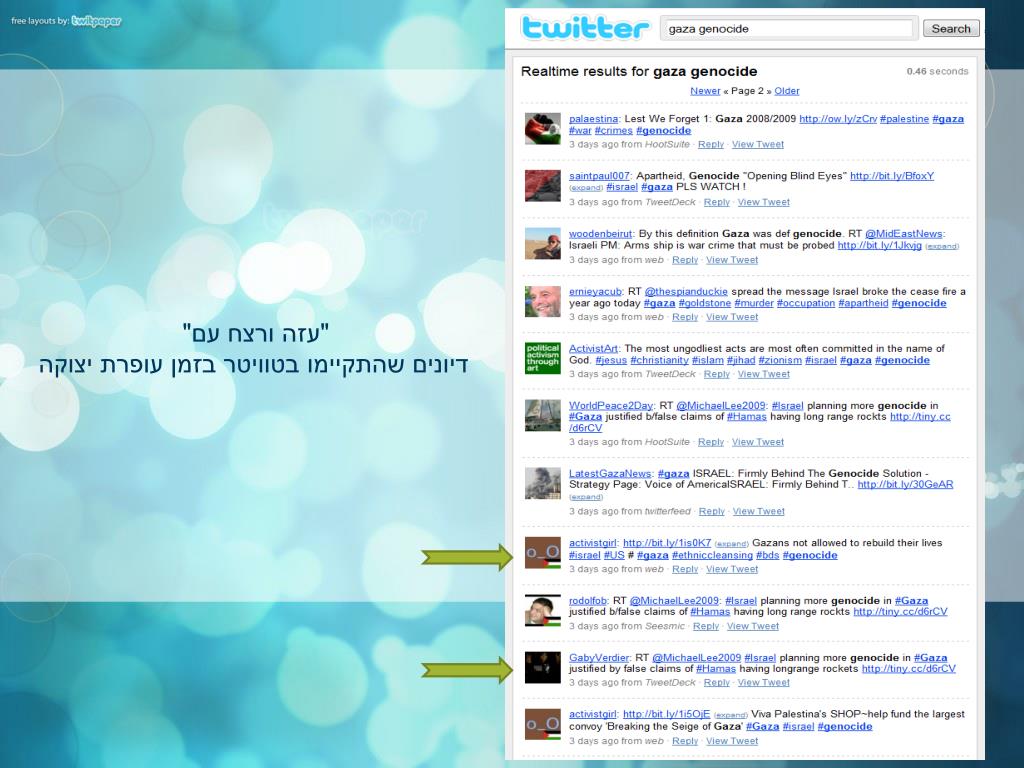Click the @MidEastNews mention
This screenshot has width=1024, height=768.
coord(904,234)
